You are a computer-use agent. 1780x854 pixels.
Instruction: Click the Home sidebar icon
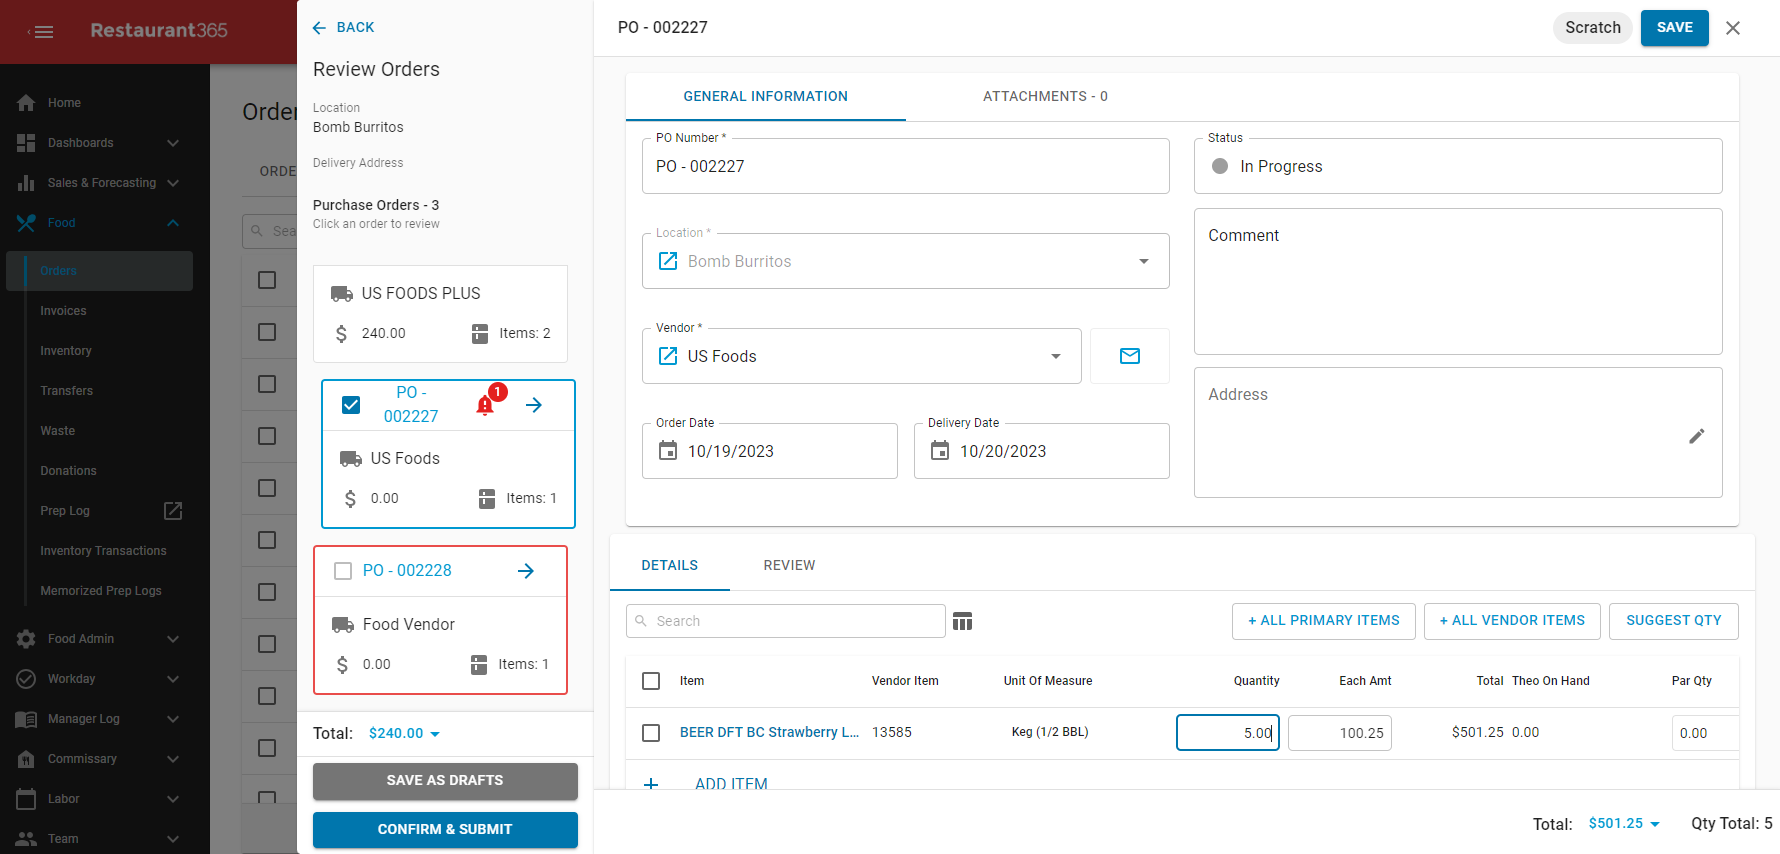pyautogui.click(x=26, y=103)
